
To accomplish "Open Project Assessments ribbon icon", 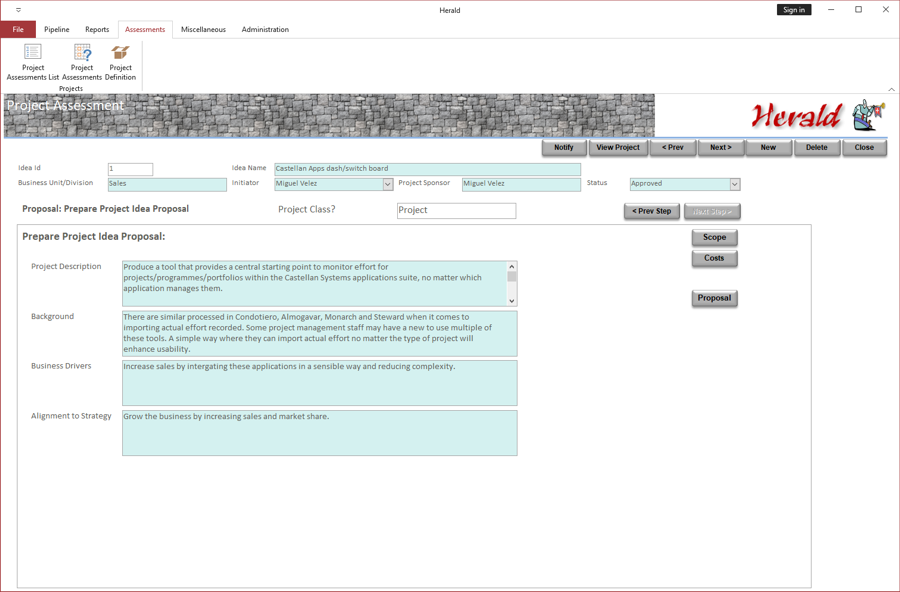I will pyautogui.click(x=82, y=61).
